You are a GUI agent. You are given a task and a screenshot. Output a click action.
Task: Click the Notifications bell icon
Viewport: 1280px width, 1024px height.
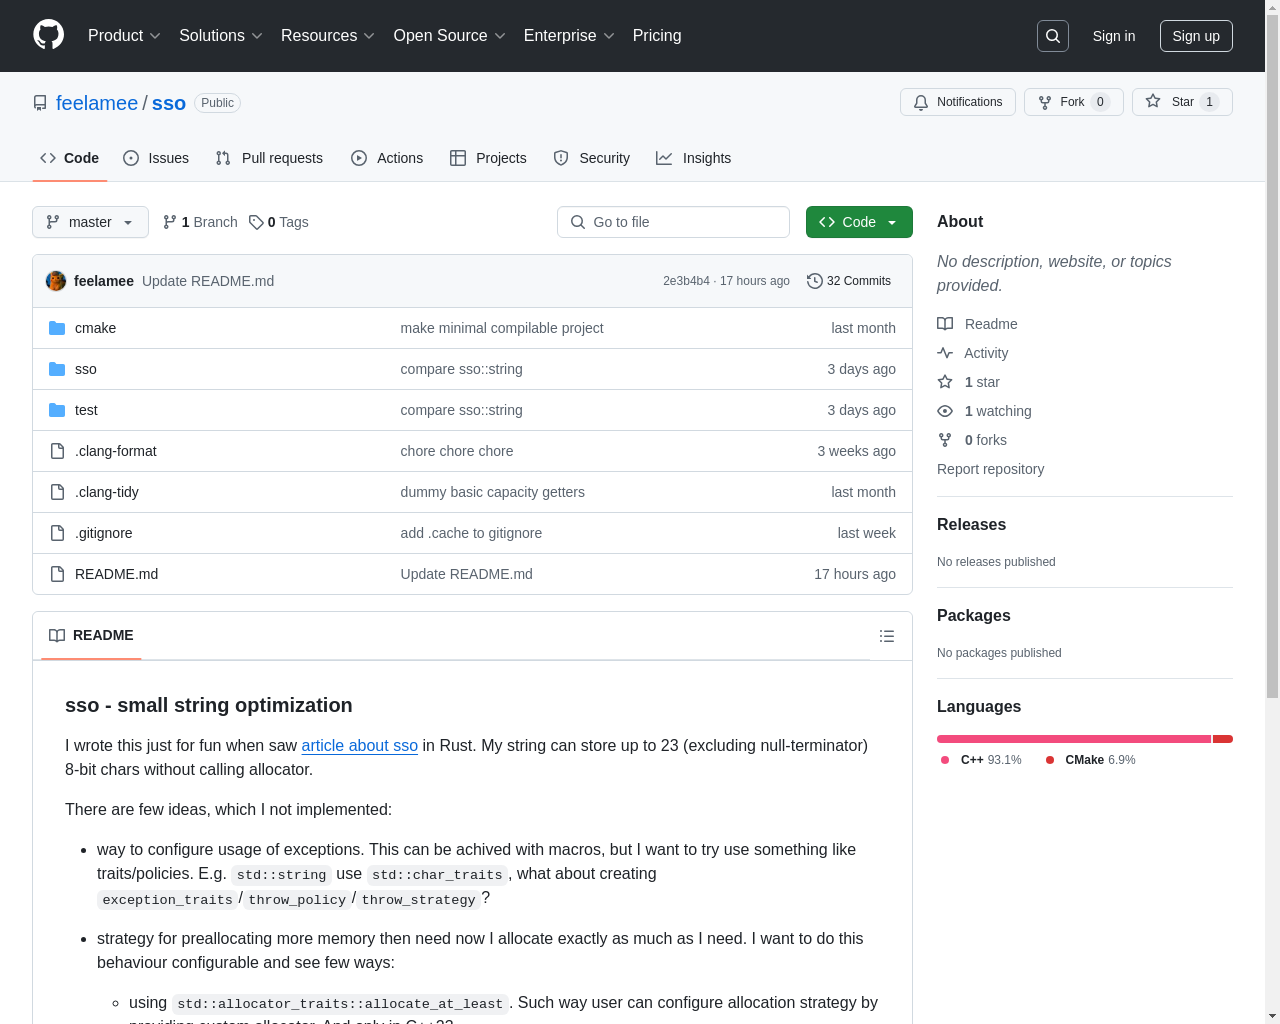[921, 102]
